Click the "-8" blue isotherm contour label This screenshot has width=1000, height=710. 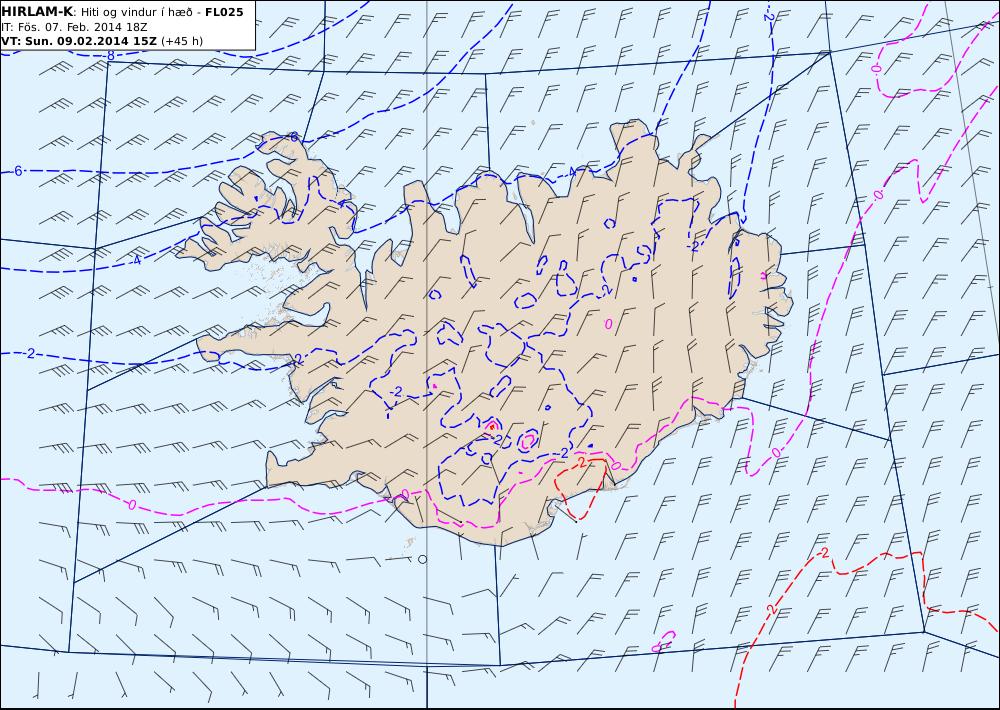coord(110,56)
